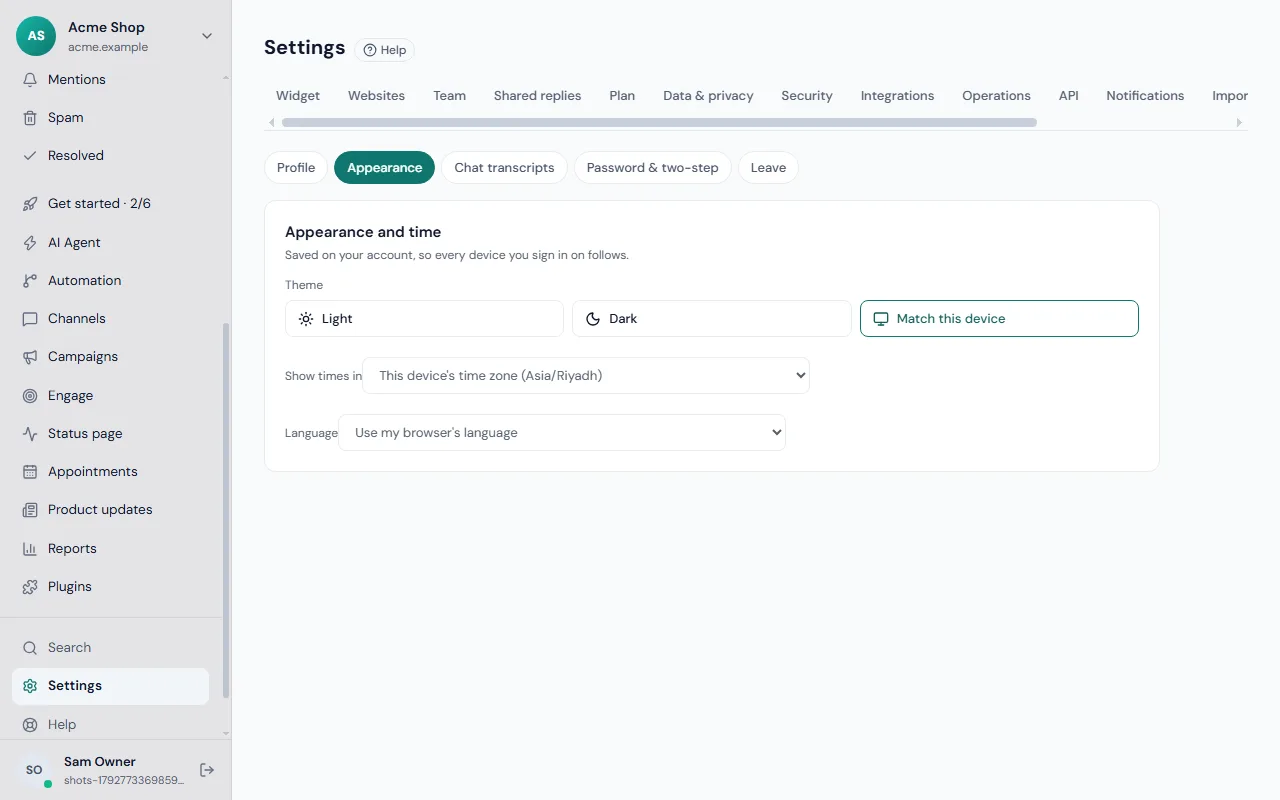1280x800 pixels.
Task: Click the Appointments calendar icon
Action: pos(30,471)
